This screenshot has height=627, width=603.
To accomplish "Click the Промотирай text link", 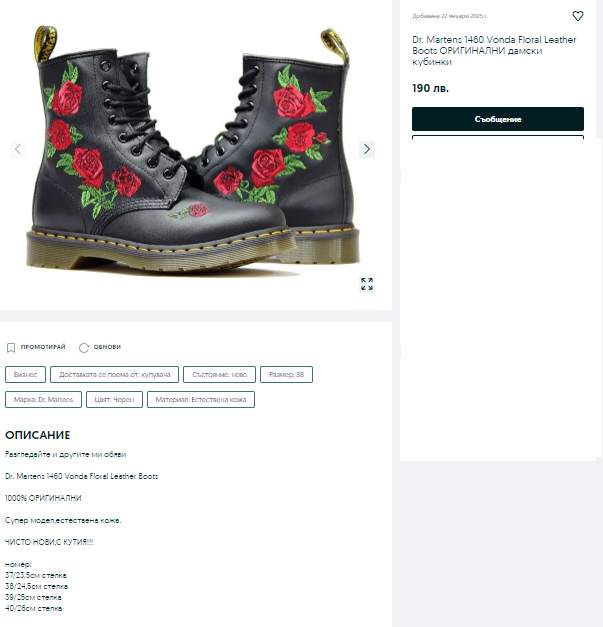I will point(43,347).
